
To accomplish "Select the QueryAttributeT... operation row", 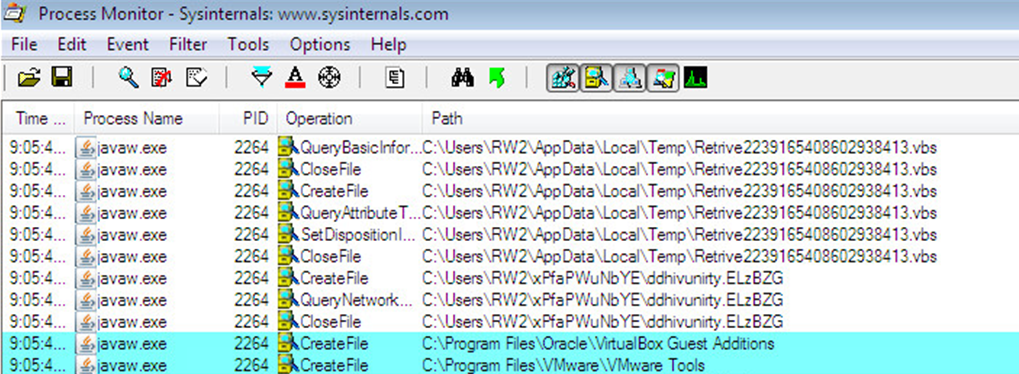I will coord(510,213).
